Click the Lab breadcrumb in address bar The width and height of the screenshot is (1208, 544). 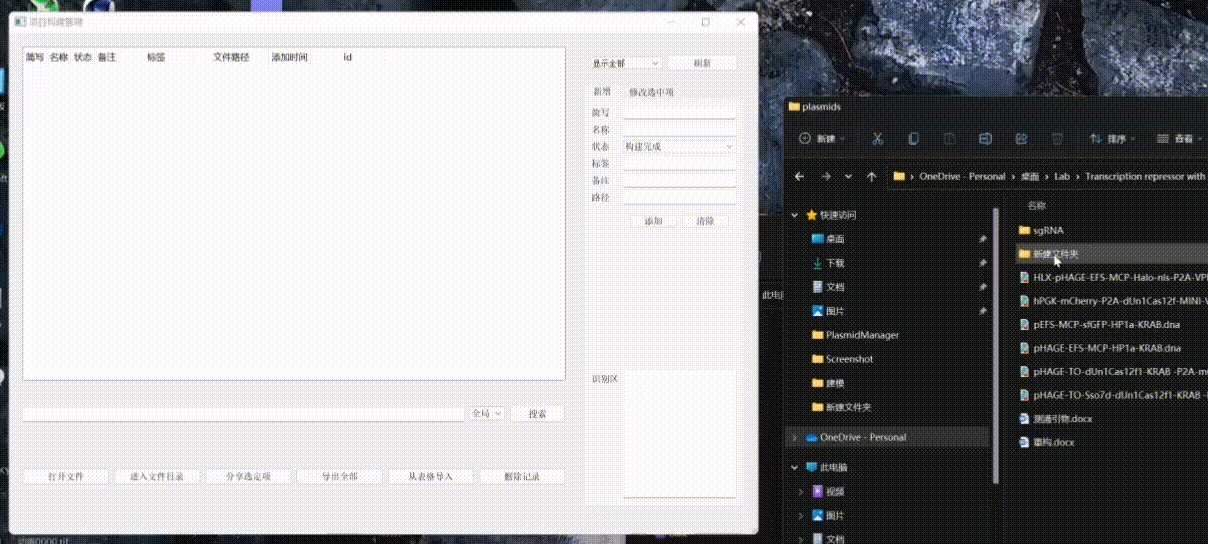tap(1061, 176)
